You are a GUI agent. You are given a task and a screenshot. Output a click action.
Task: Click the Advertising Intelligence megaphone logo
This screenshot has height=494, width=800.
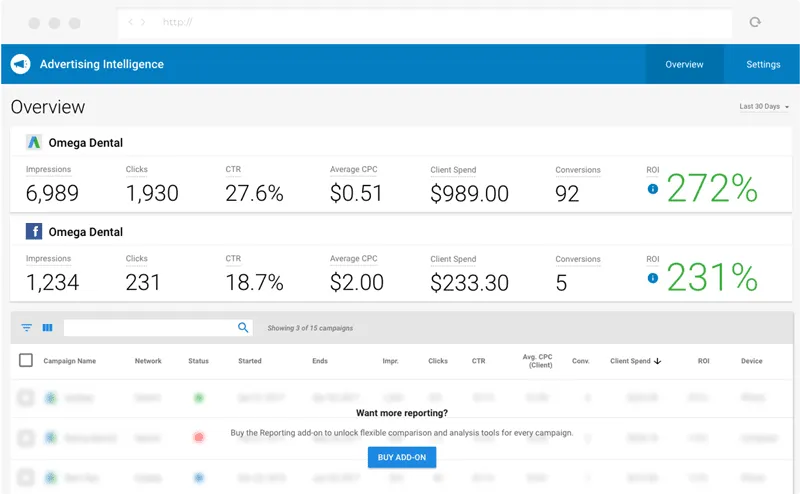point(21,64)
